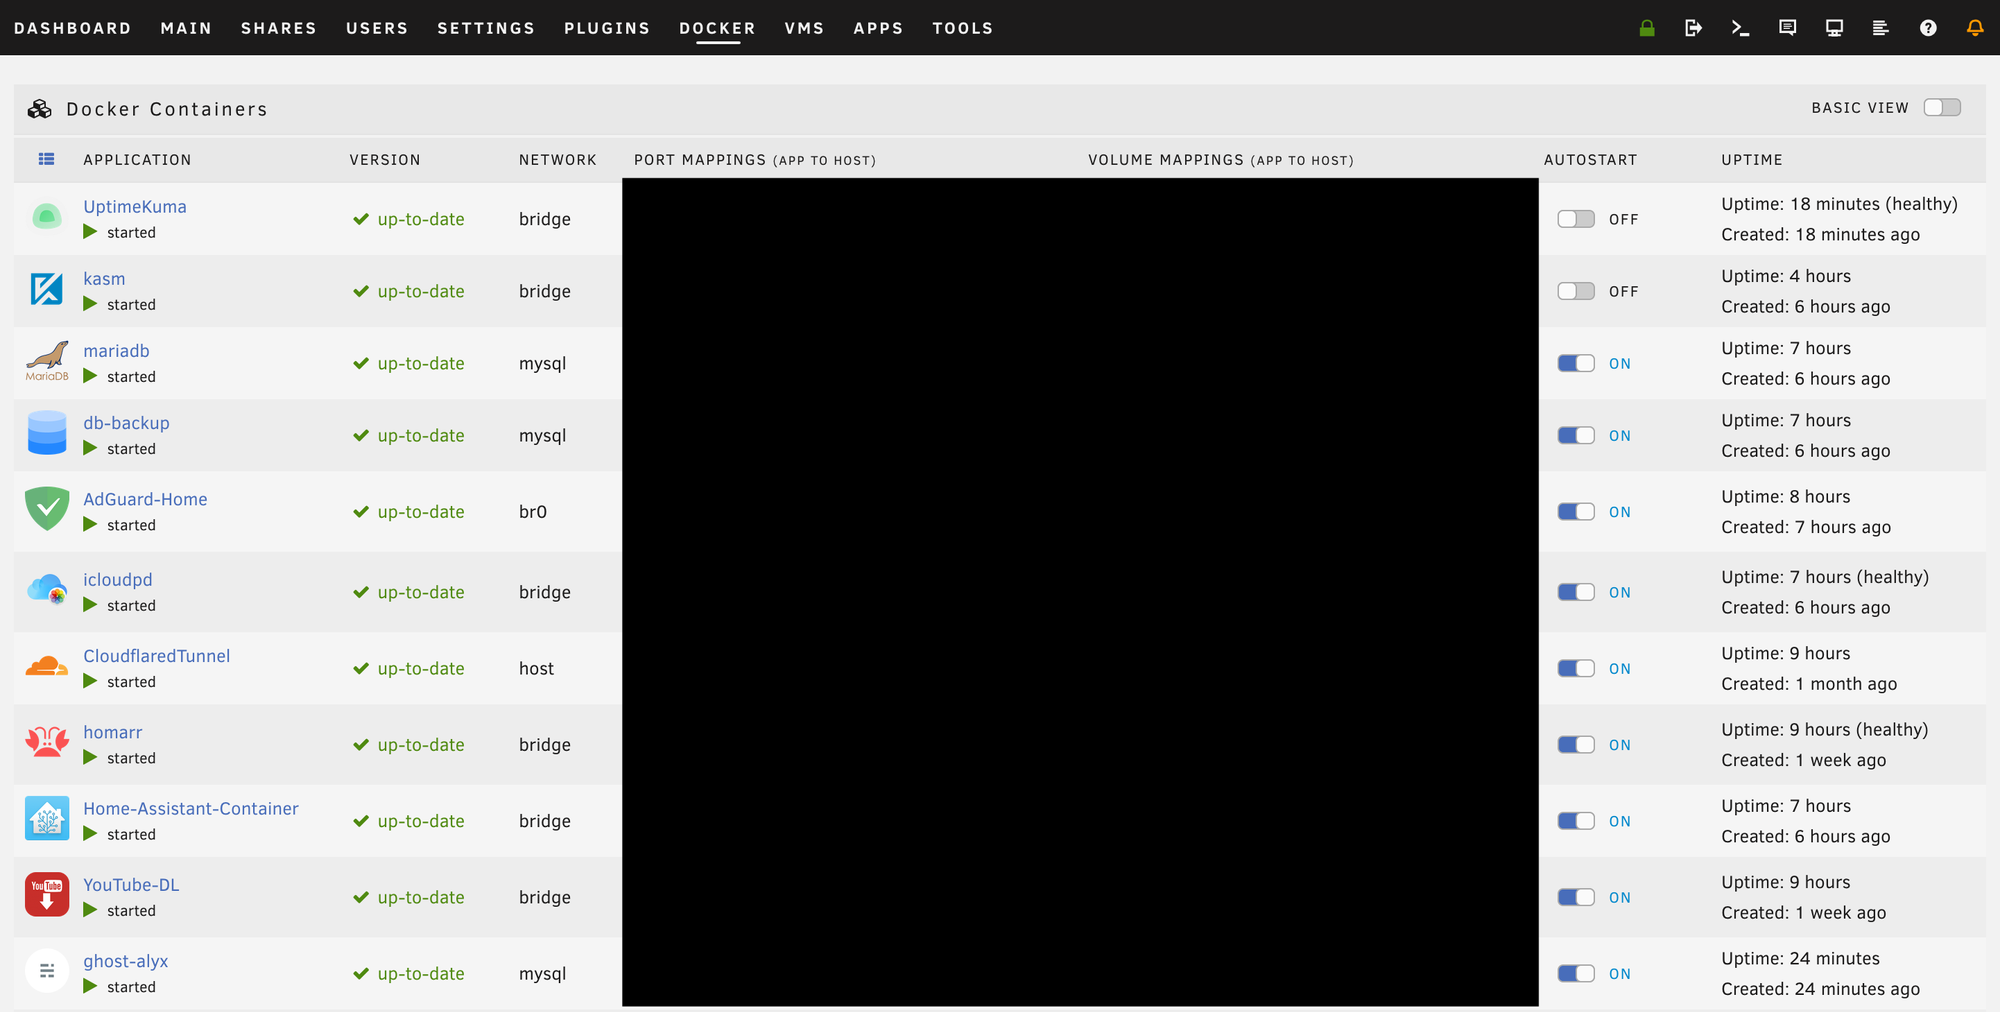
Task: Open the Dashboard tab
Action: coord(73,28)
